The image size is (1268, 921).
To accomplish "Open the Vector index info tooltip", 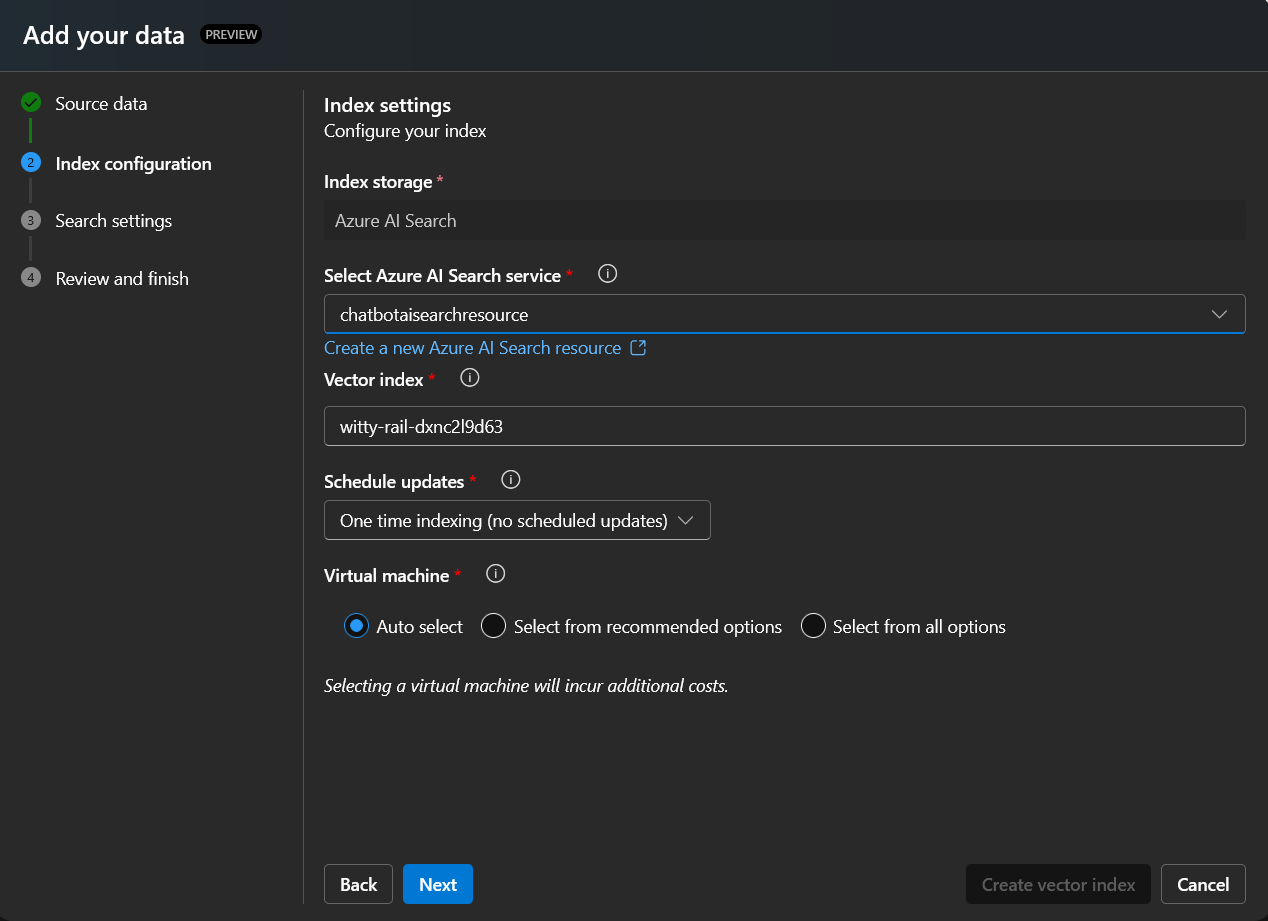I will (469, 378).
